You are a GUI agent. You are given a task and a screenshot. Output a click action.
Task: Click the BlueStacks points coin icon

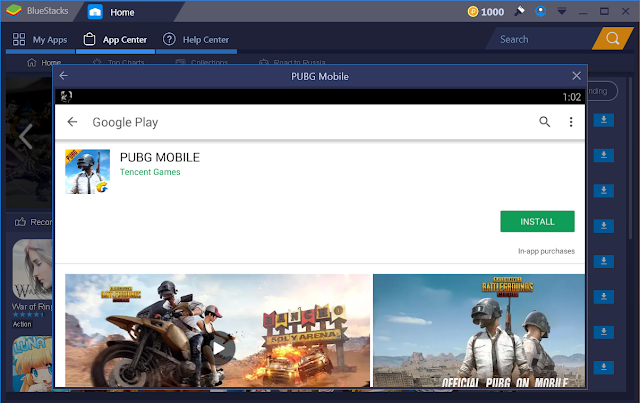pos(473,12)
